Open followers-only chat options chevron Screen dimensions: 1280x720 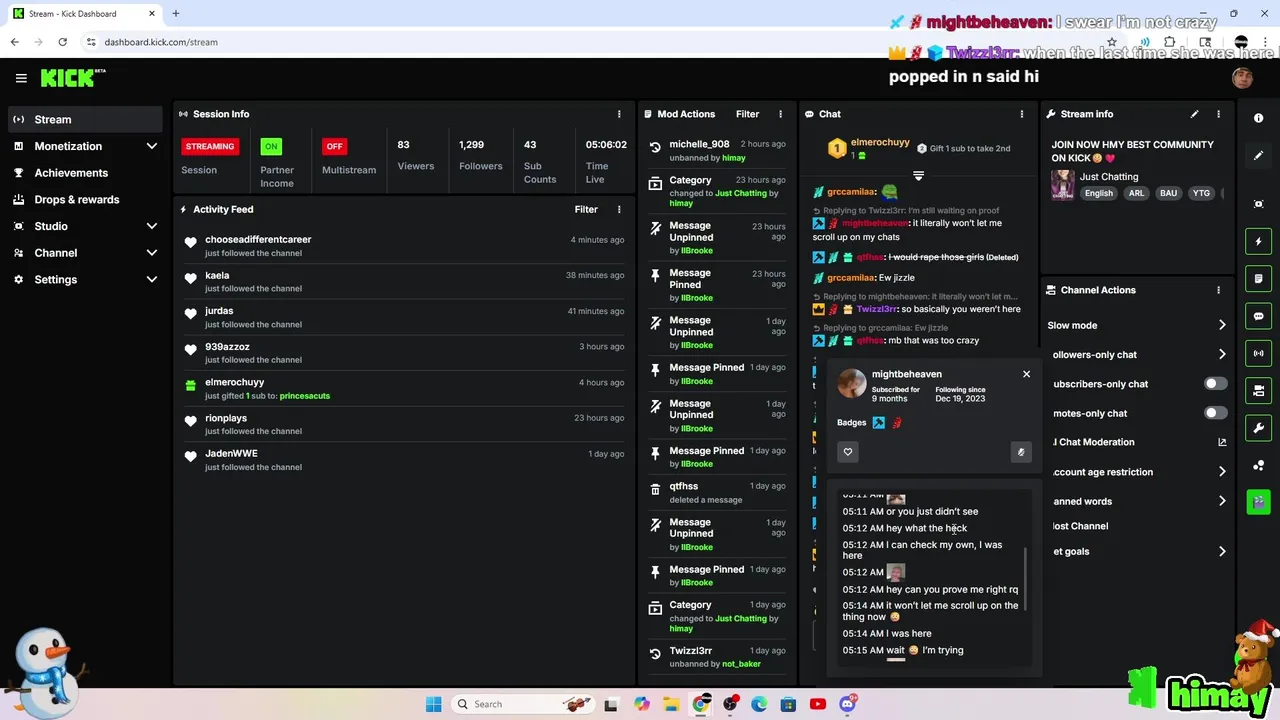click(x=1222, y=354)
